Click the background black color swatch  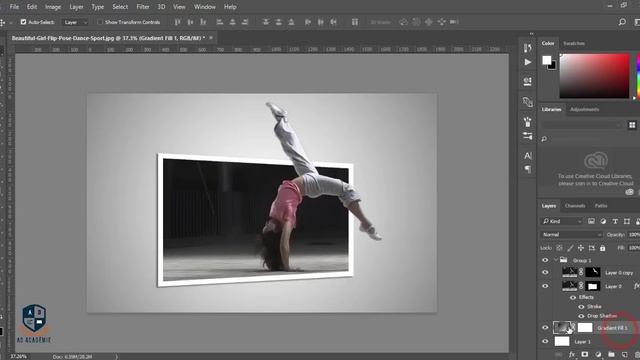[553, 66]
